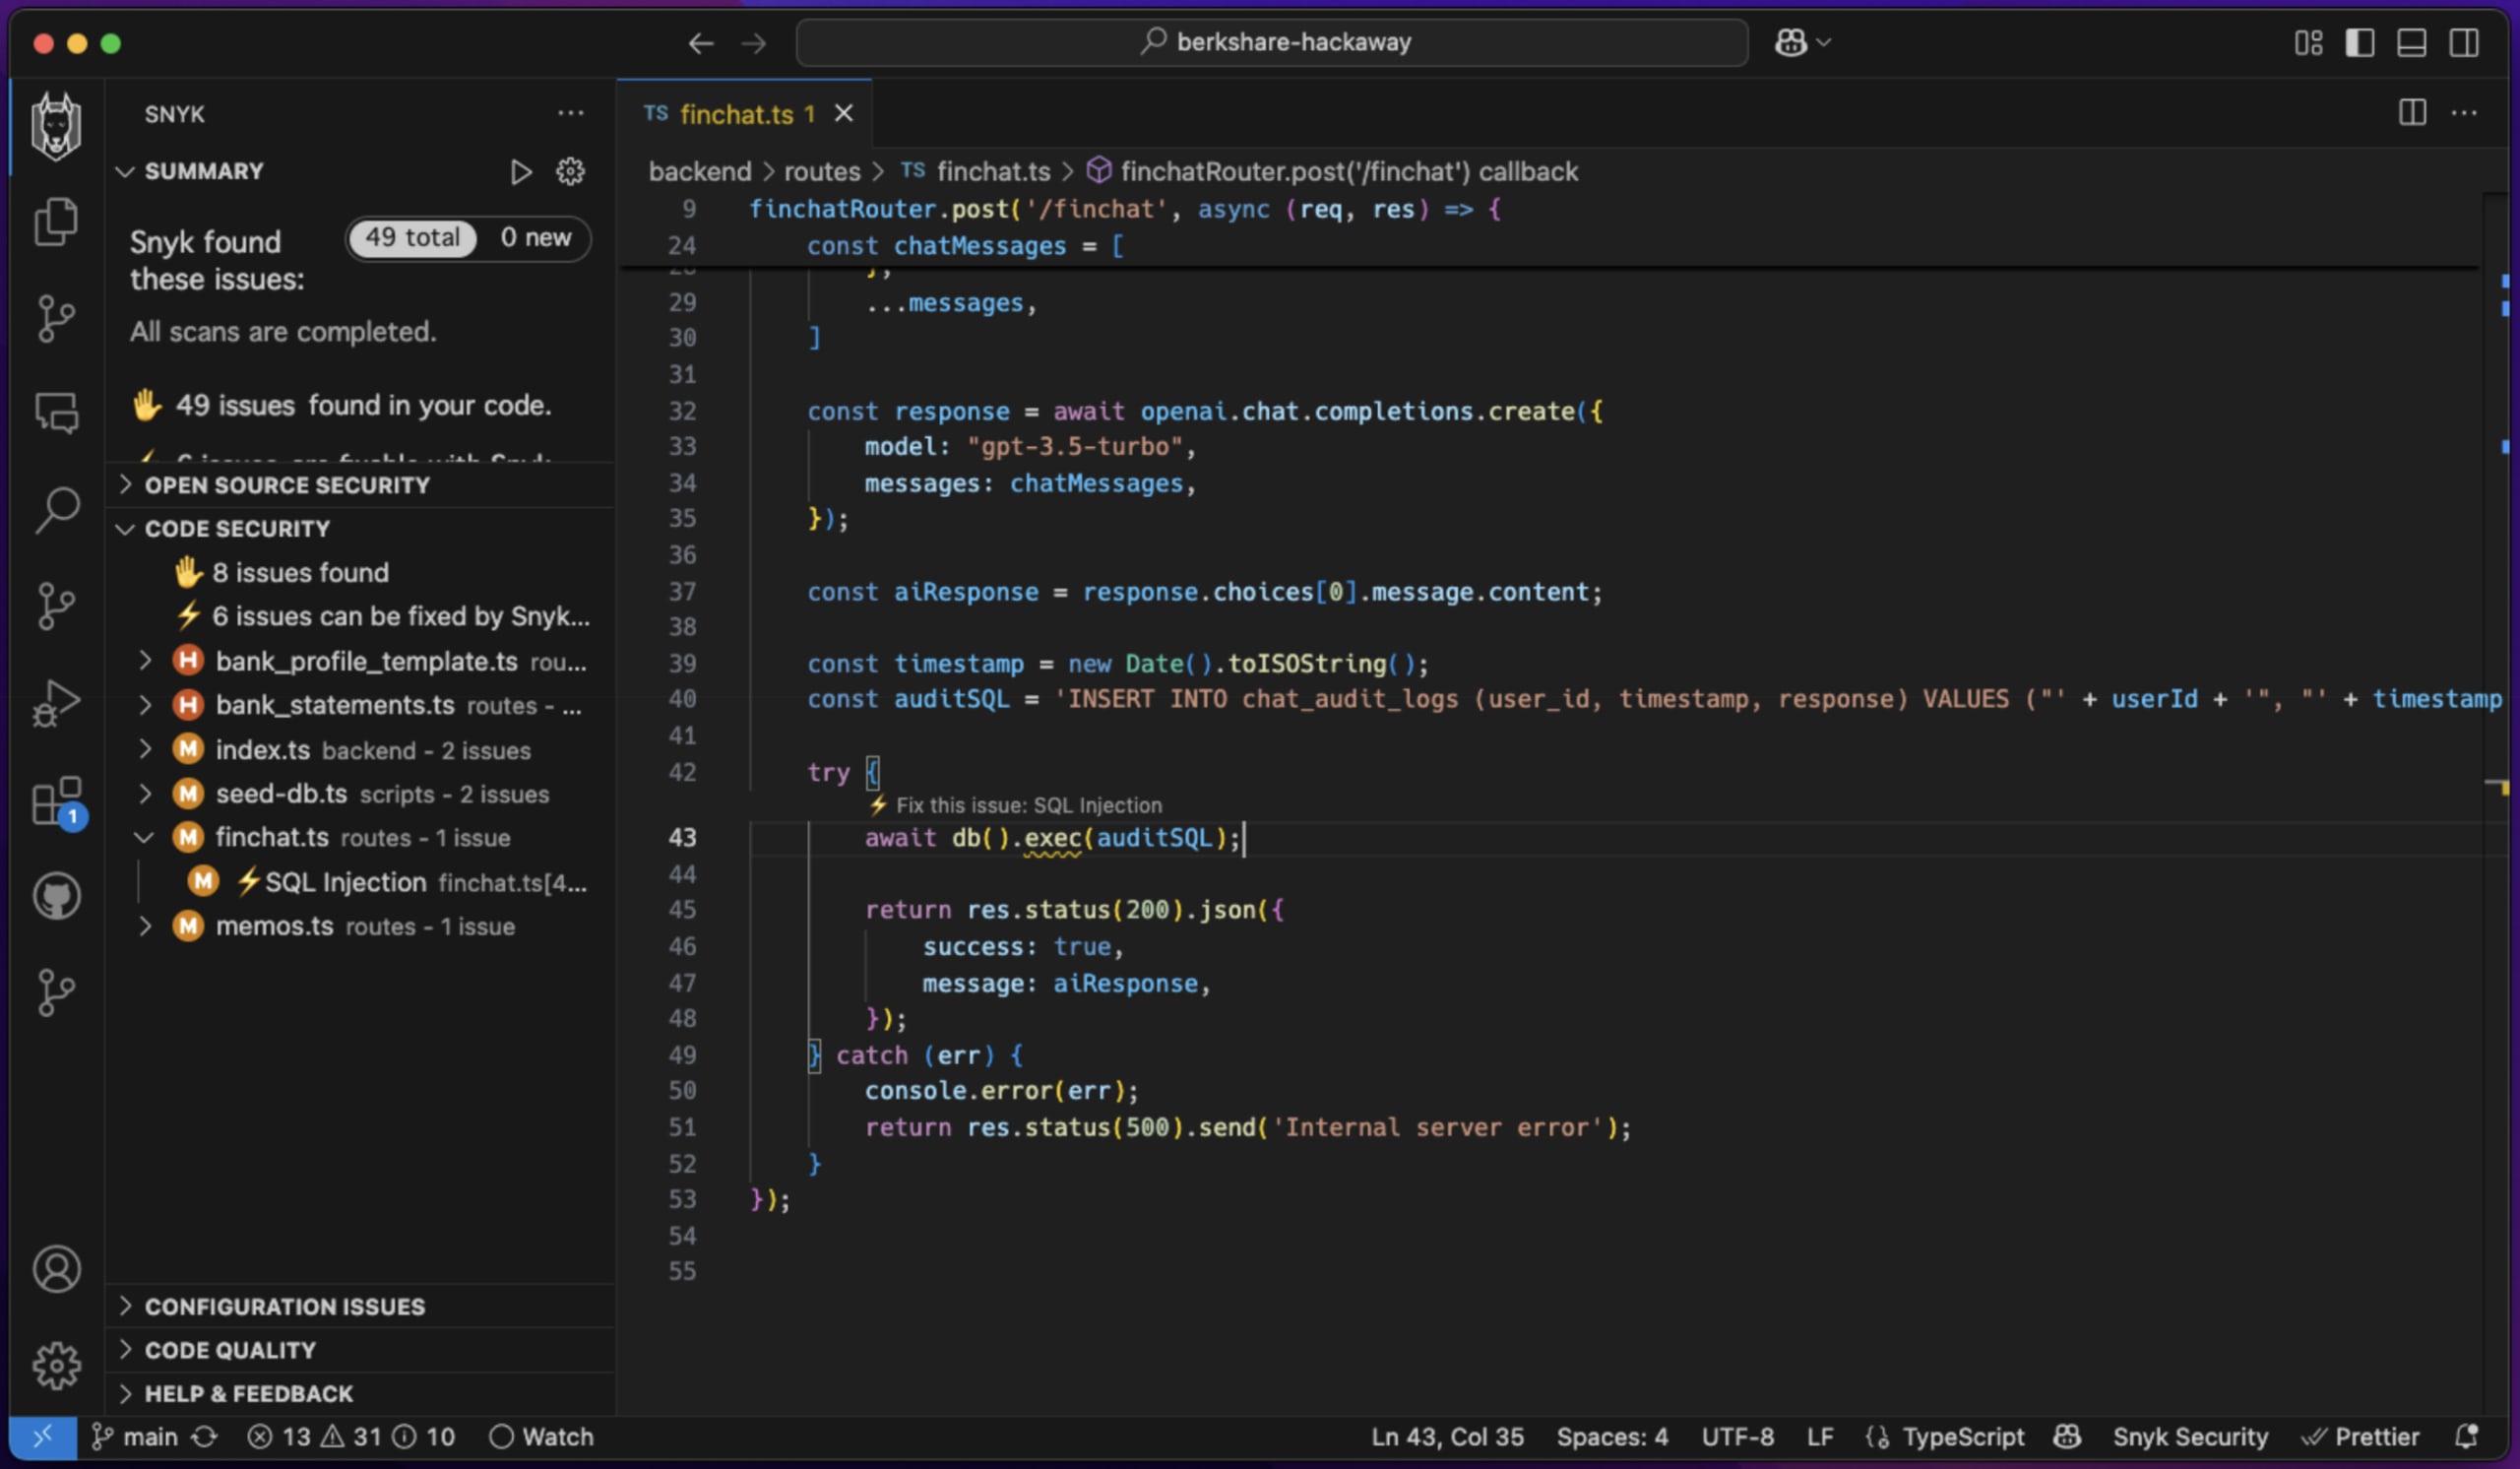Collapse the SUMMARY section
This screenshot has width=2520, height=1469.
pos(125,172)
